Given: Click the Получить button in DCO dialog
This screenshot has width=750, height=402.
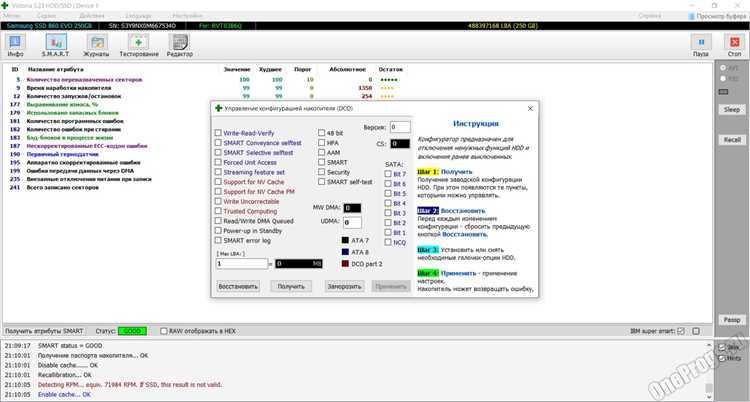Looking at the screenshot, I should (291, 286).
